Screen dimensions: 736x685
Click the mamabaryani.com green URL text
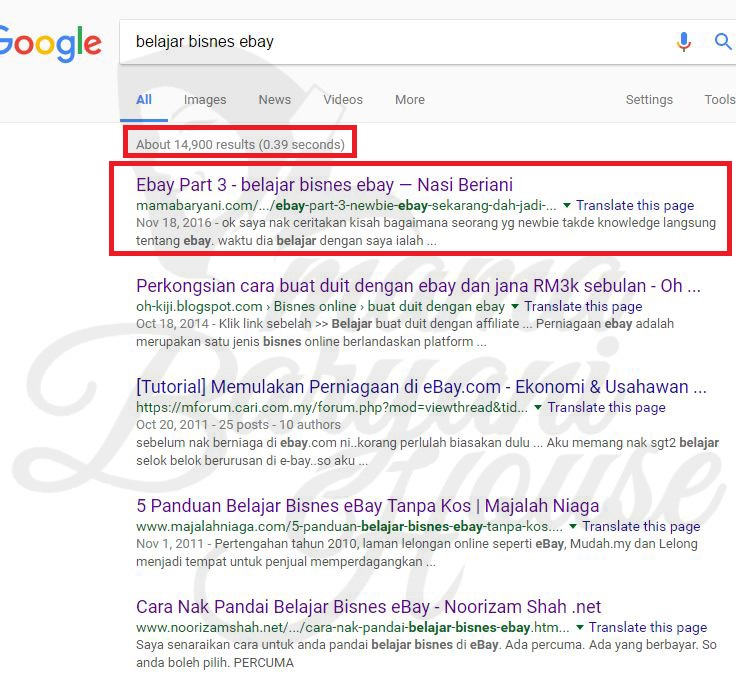pos(346,205)
